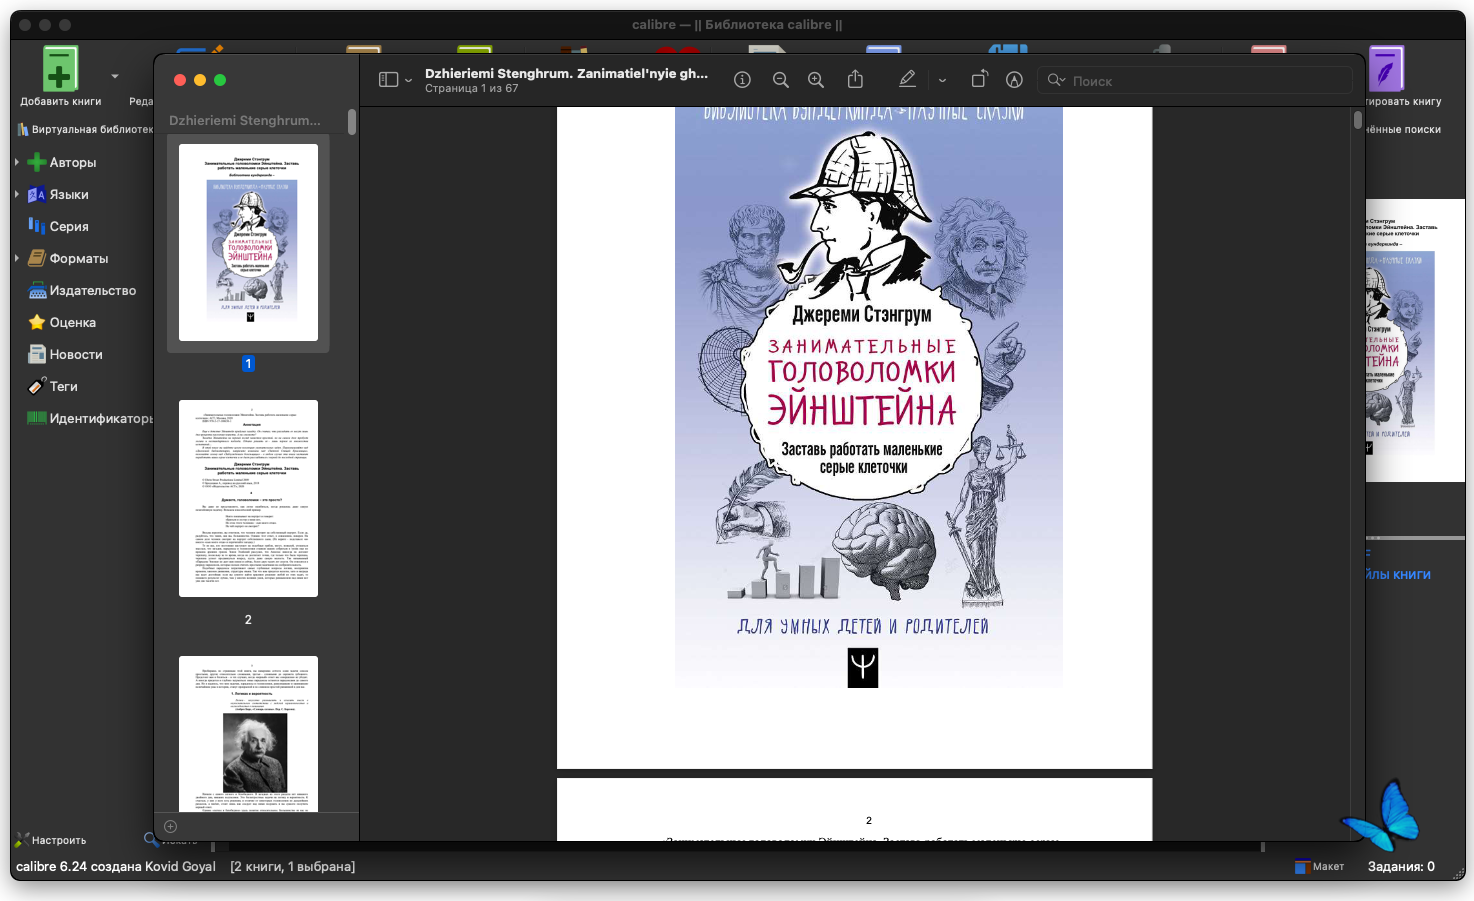Screen dimensions: 1474x901
Task: Toggle the sidebar view button
Action: [388, 80]
